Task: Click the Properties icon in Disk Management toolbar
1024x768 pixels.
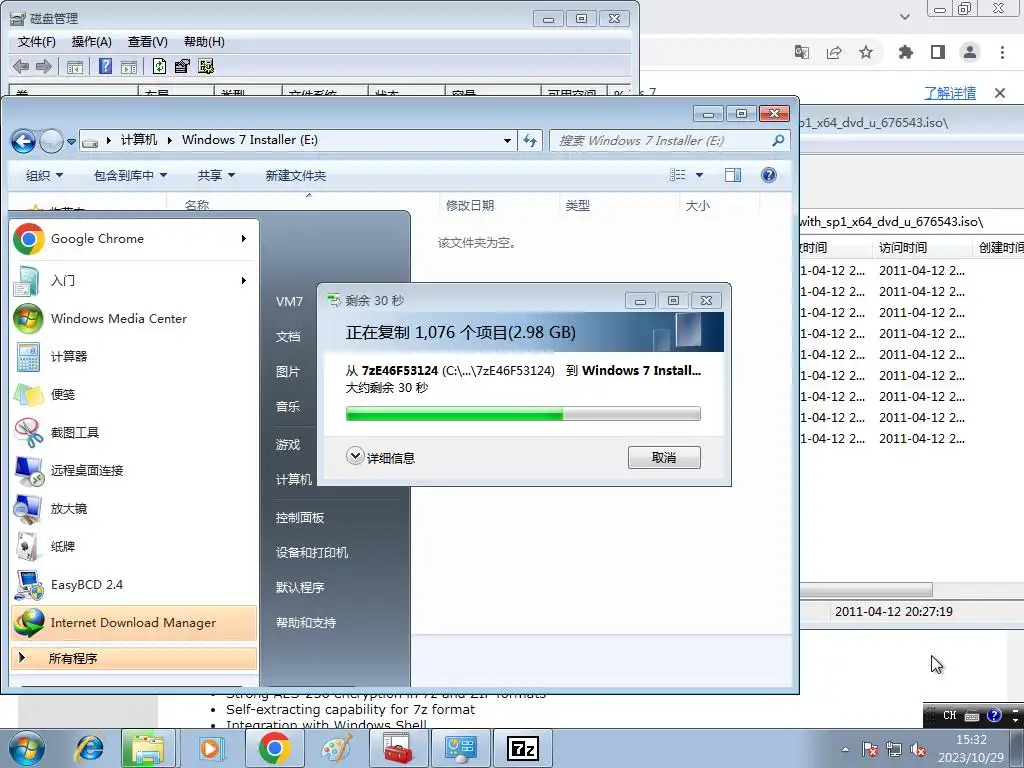Action: click(182, 66)
